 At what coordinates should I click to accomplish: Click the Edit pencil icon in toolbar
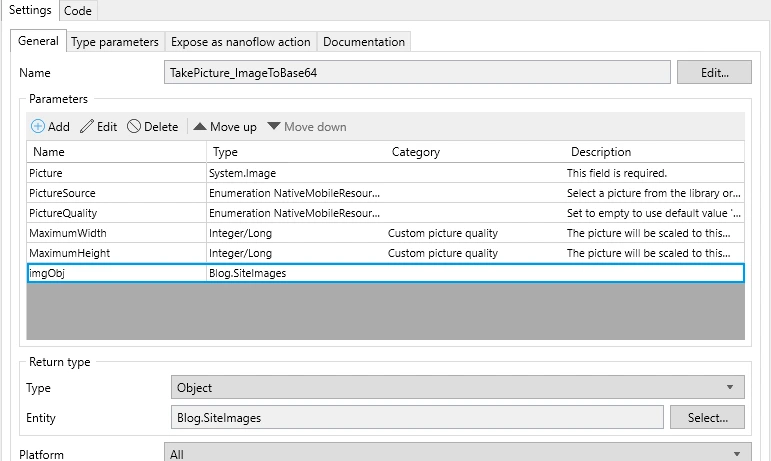click(x=87, y=127)
